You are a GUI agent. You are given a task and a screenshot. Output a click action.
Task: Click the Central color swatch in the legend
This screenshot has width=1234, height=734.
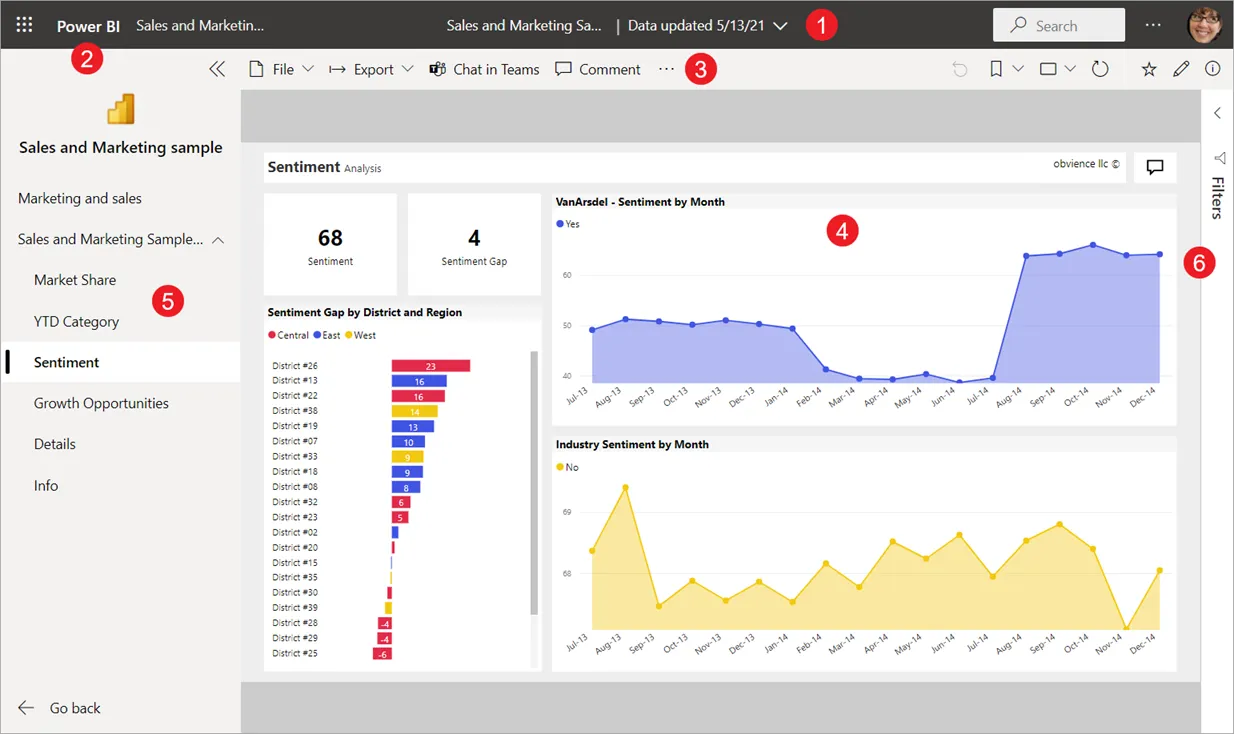(272, 335)
